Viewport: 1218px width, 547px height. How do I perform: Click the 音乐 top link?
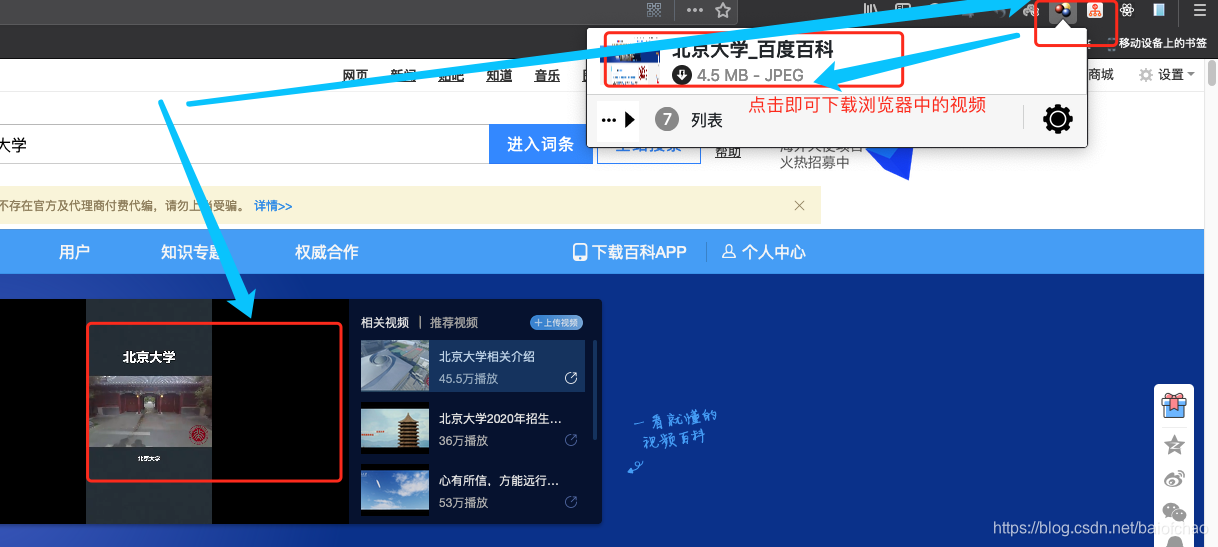click(547, 75)
